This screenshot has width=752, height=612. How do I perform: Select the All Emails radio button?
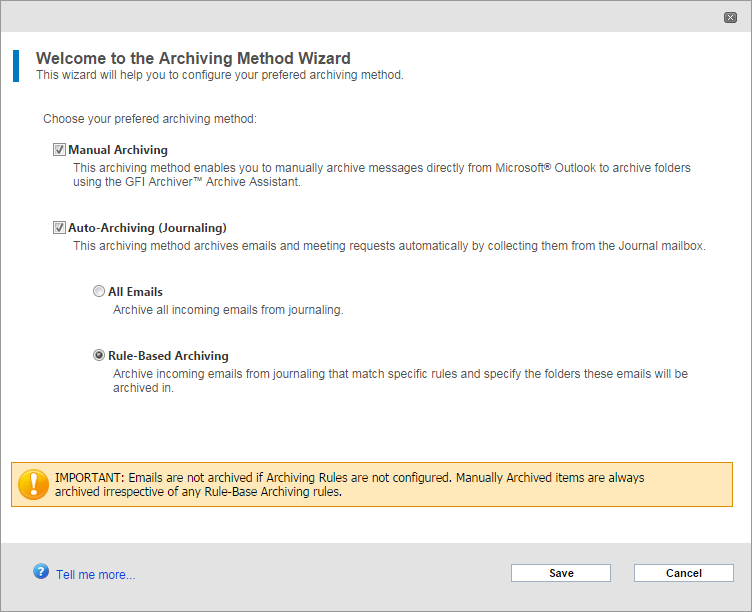[x=99, y=291]
